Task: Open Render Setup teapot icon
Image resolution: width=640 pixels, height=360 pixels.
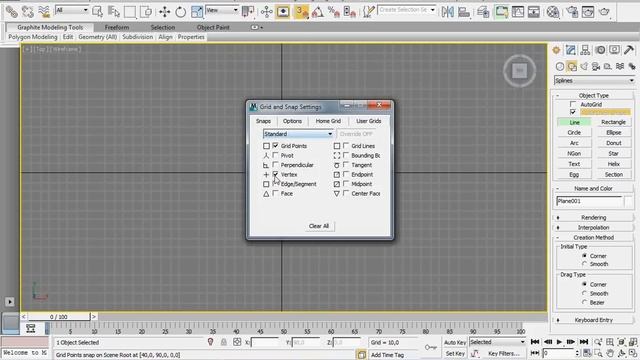Action: [572, 12]
